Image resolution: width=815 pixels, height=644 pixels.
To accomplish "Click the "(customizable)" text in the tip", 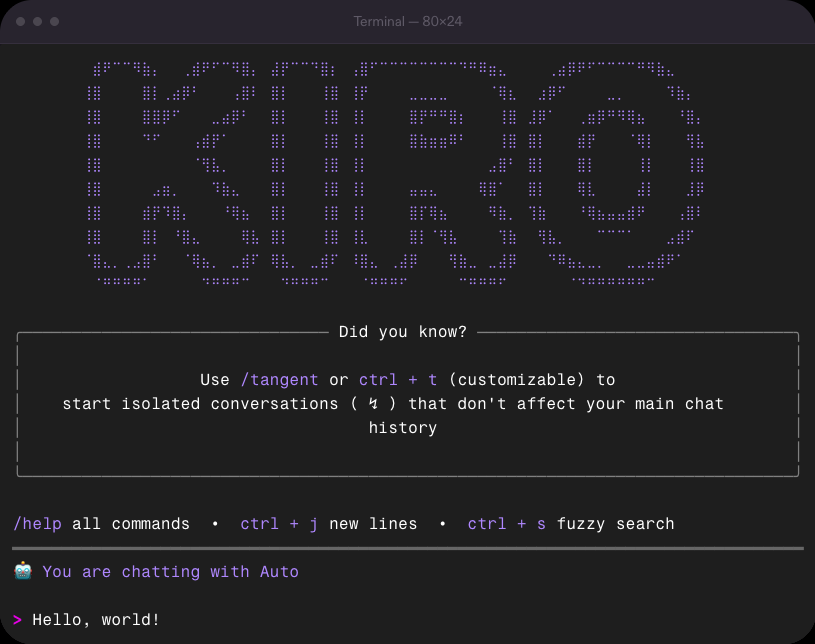I will [517, 380].
